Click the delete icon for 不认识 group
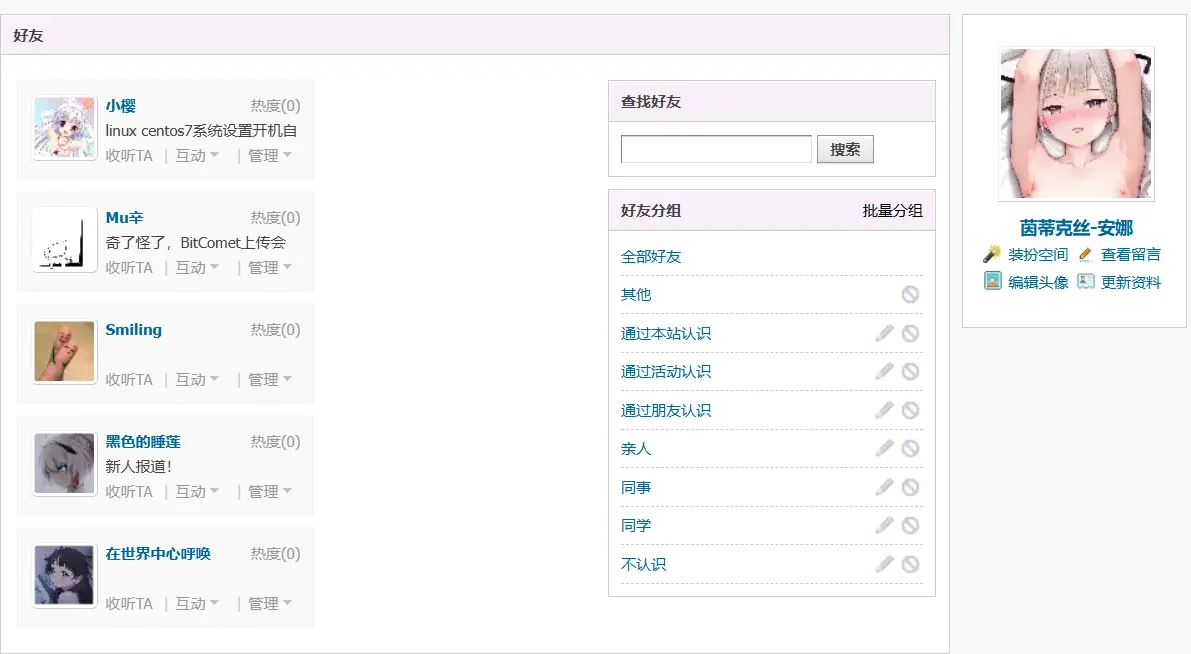 pyautogui.click(x=910, y=564)
